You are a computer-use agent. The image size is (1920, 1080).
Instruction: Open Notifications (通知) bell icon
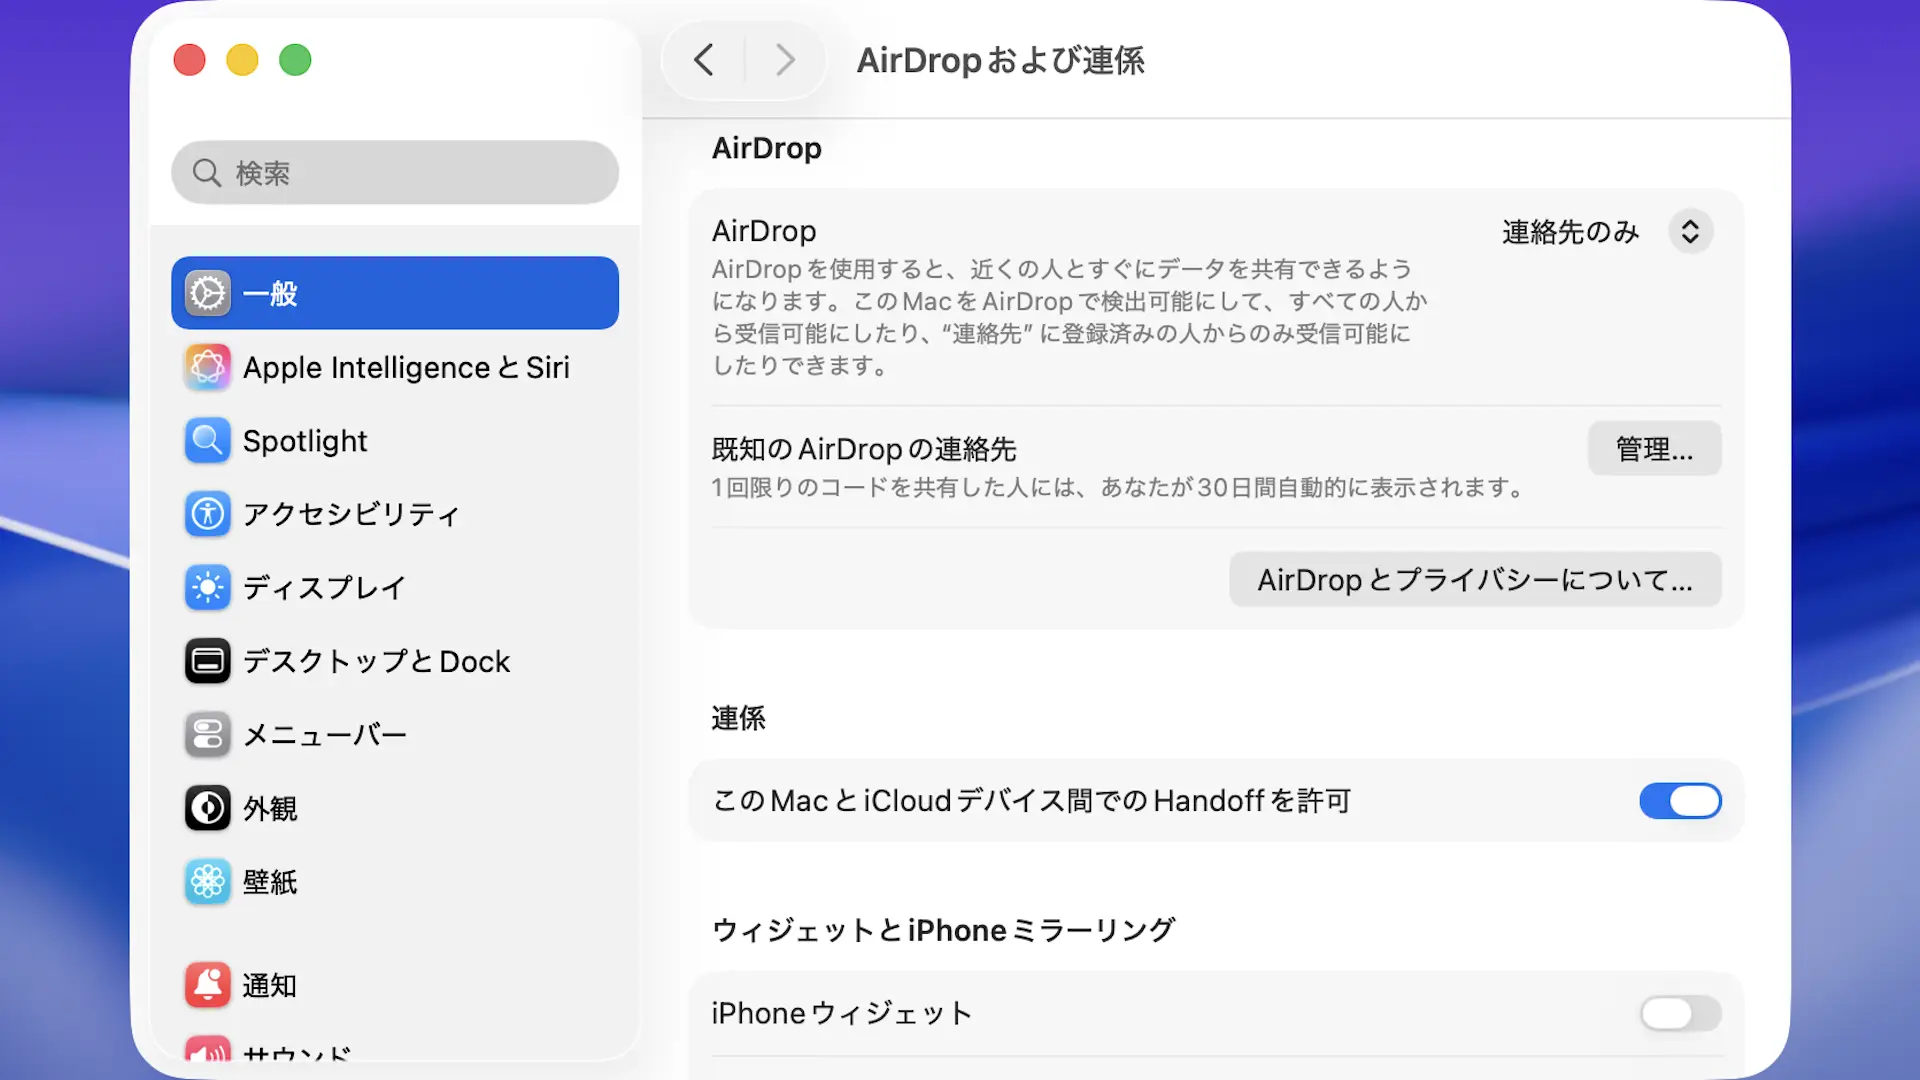tap(208, 985)
